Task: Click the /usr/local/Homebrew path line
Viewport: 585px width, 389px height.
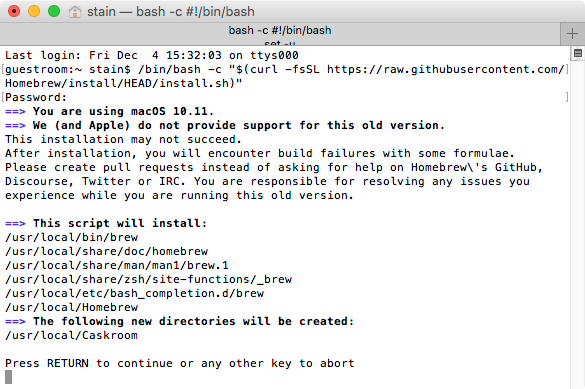Action: click(72, 307)
